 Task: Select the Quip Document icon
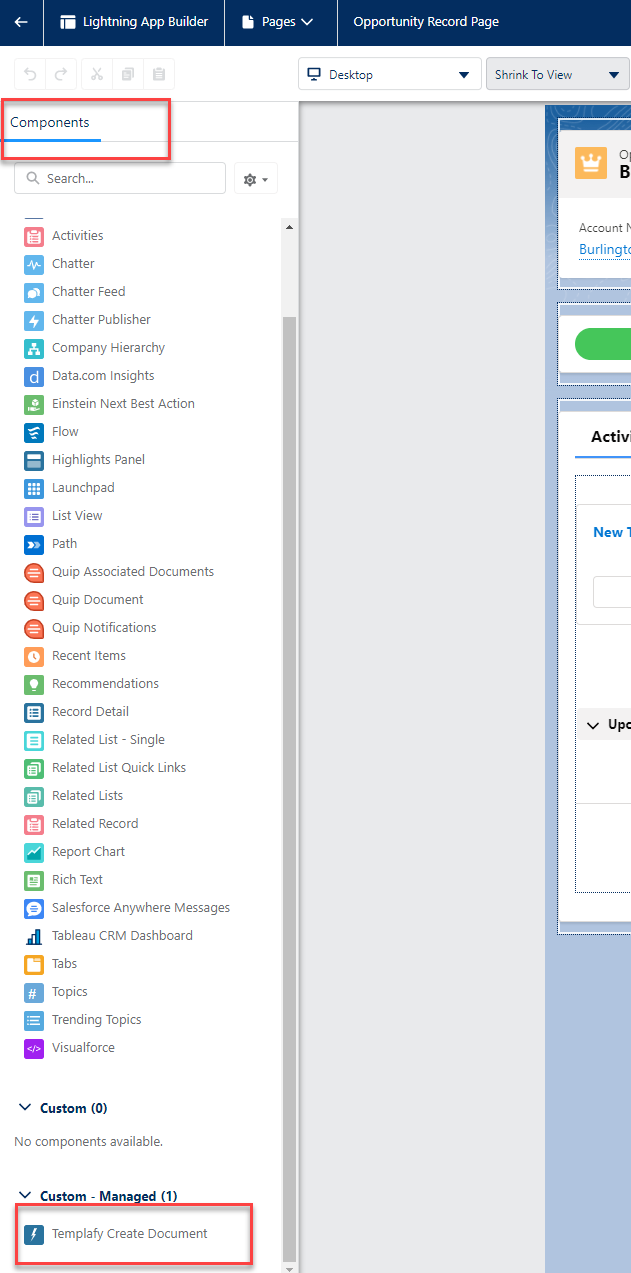(x=34, y=600)
